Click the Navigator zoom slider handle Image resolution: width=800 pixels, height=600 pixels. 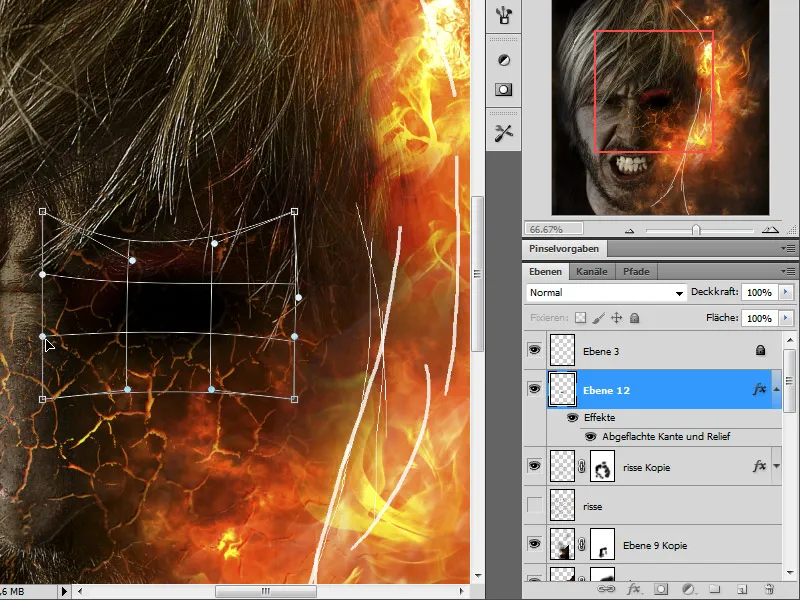point(695,231)
